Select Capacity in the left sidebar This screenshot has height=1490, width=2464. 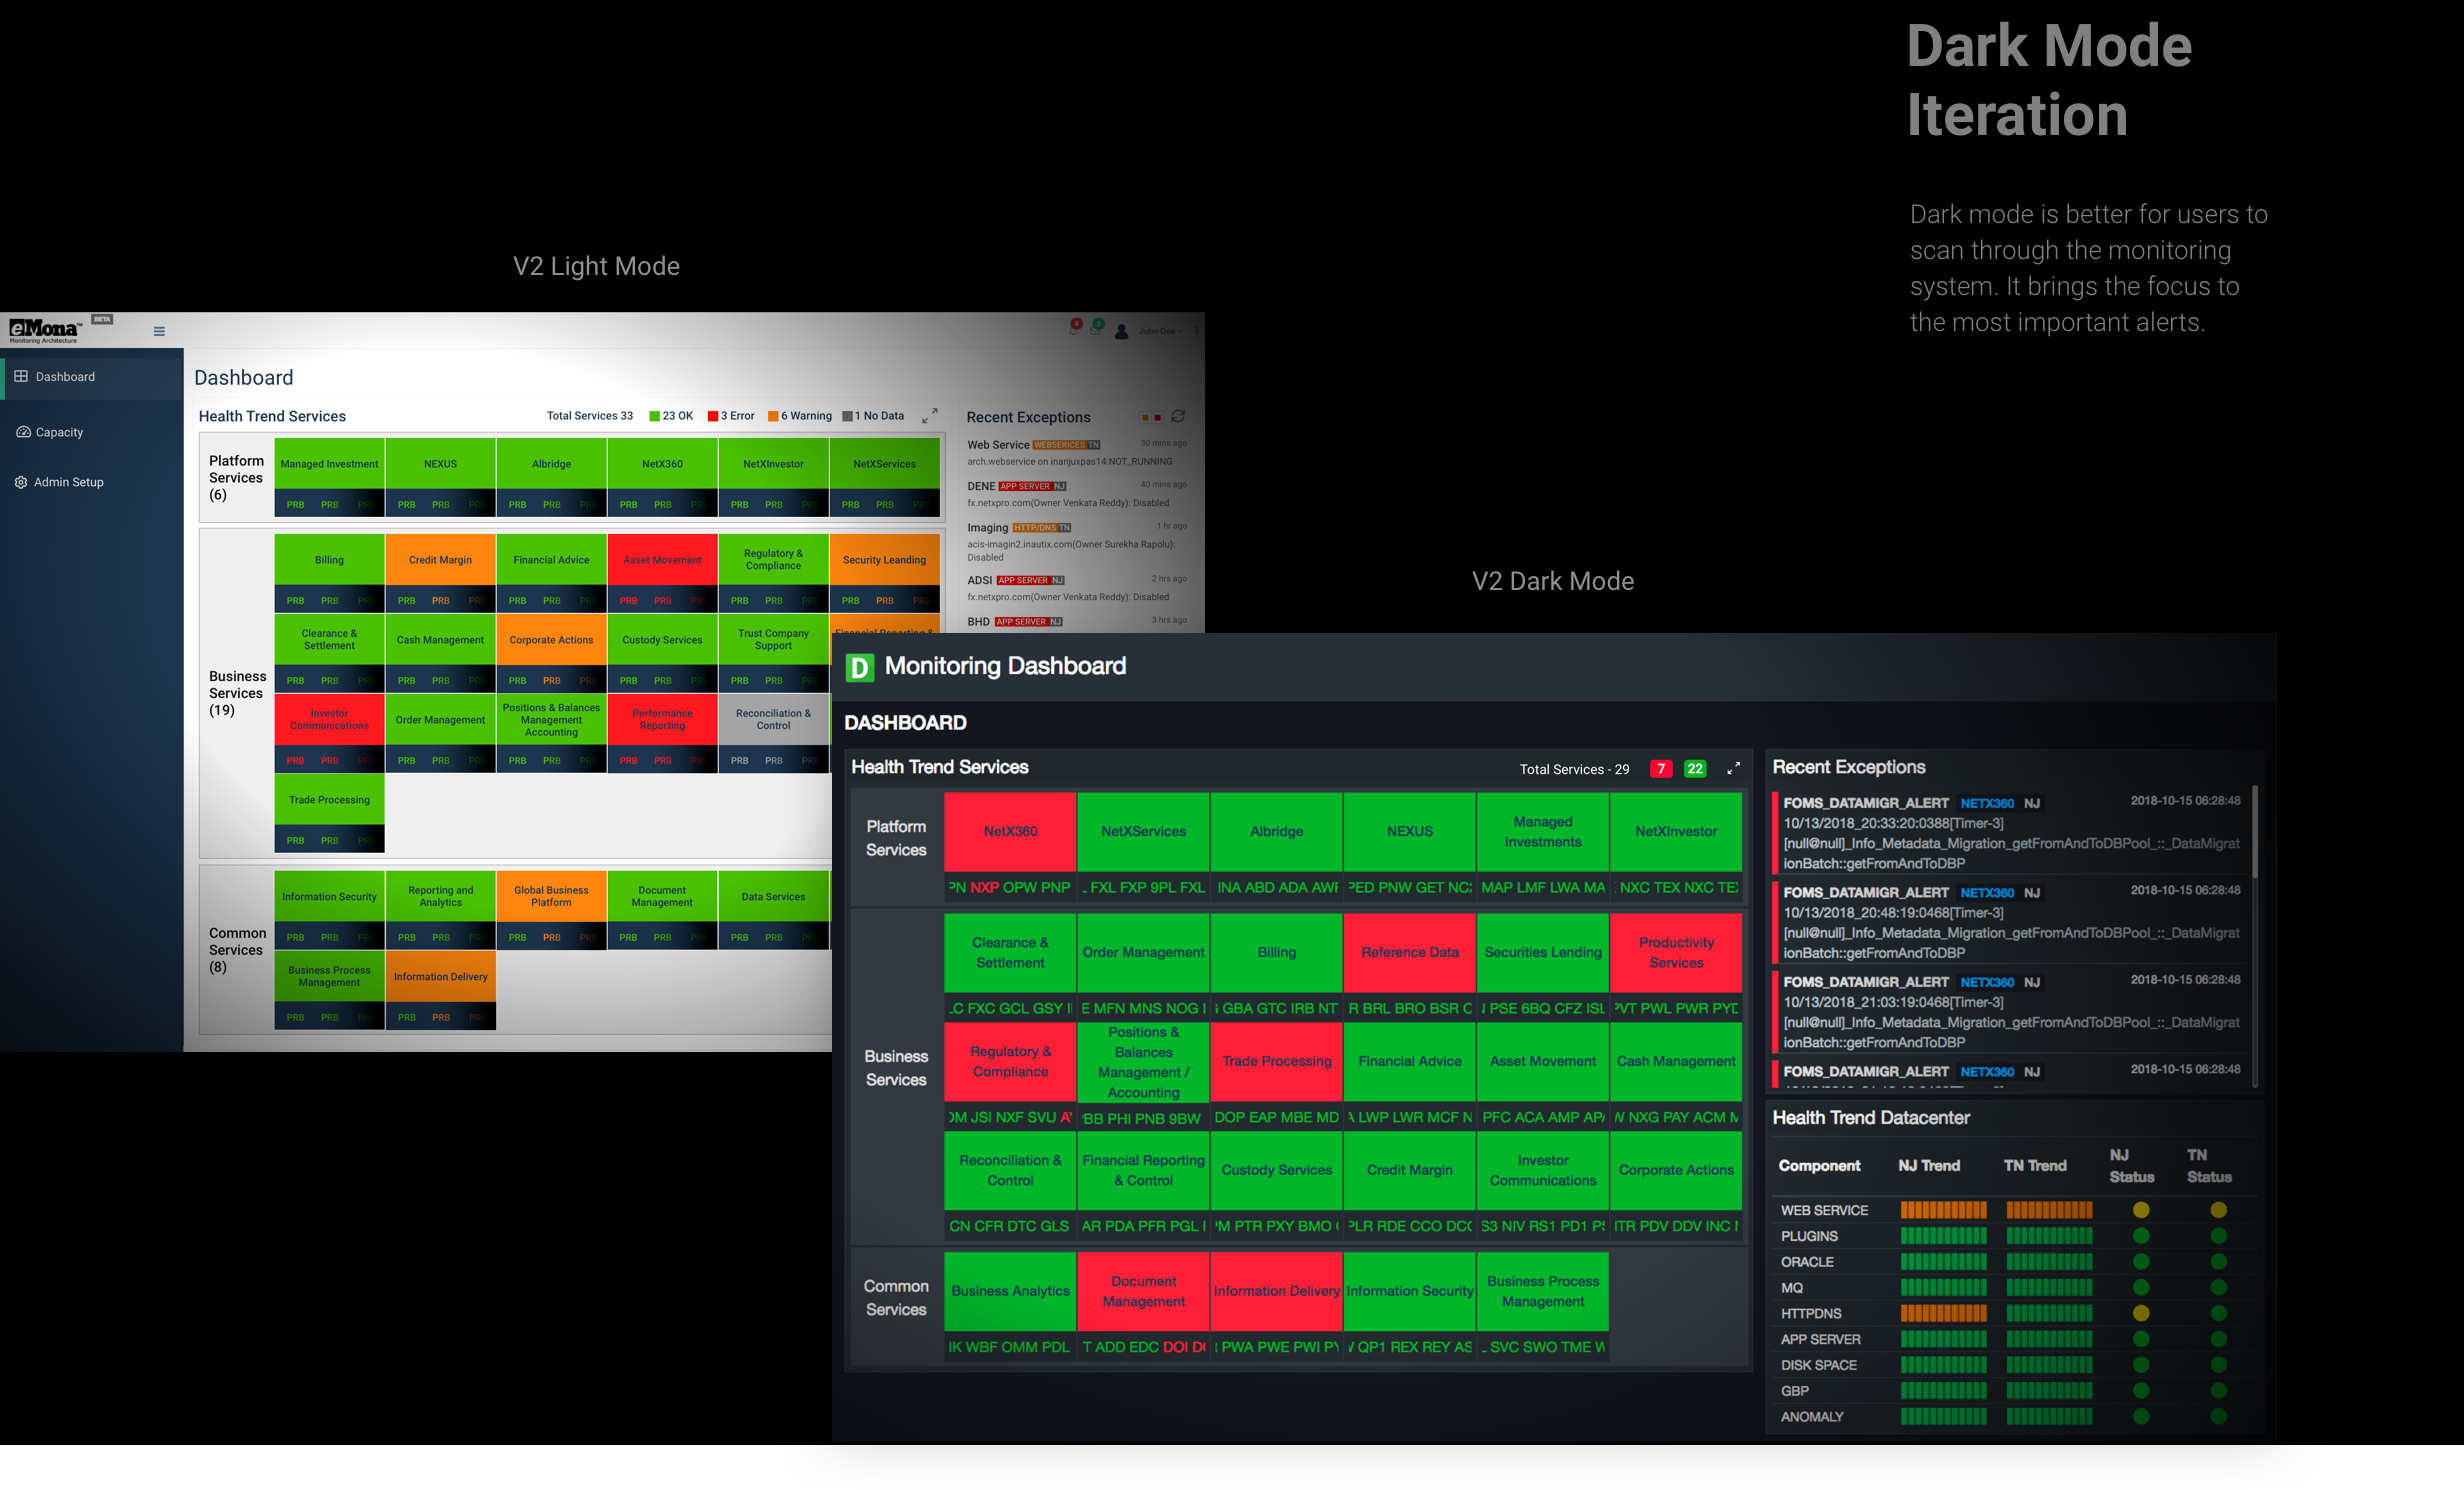point(58,432)
